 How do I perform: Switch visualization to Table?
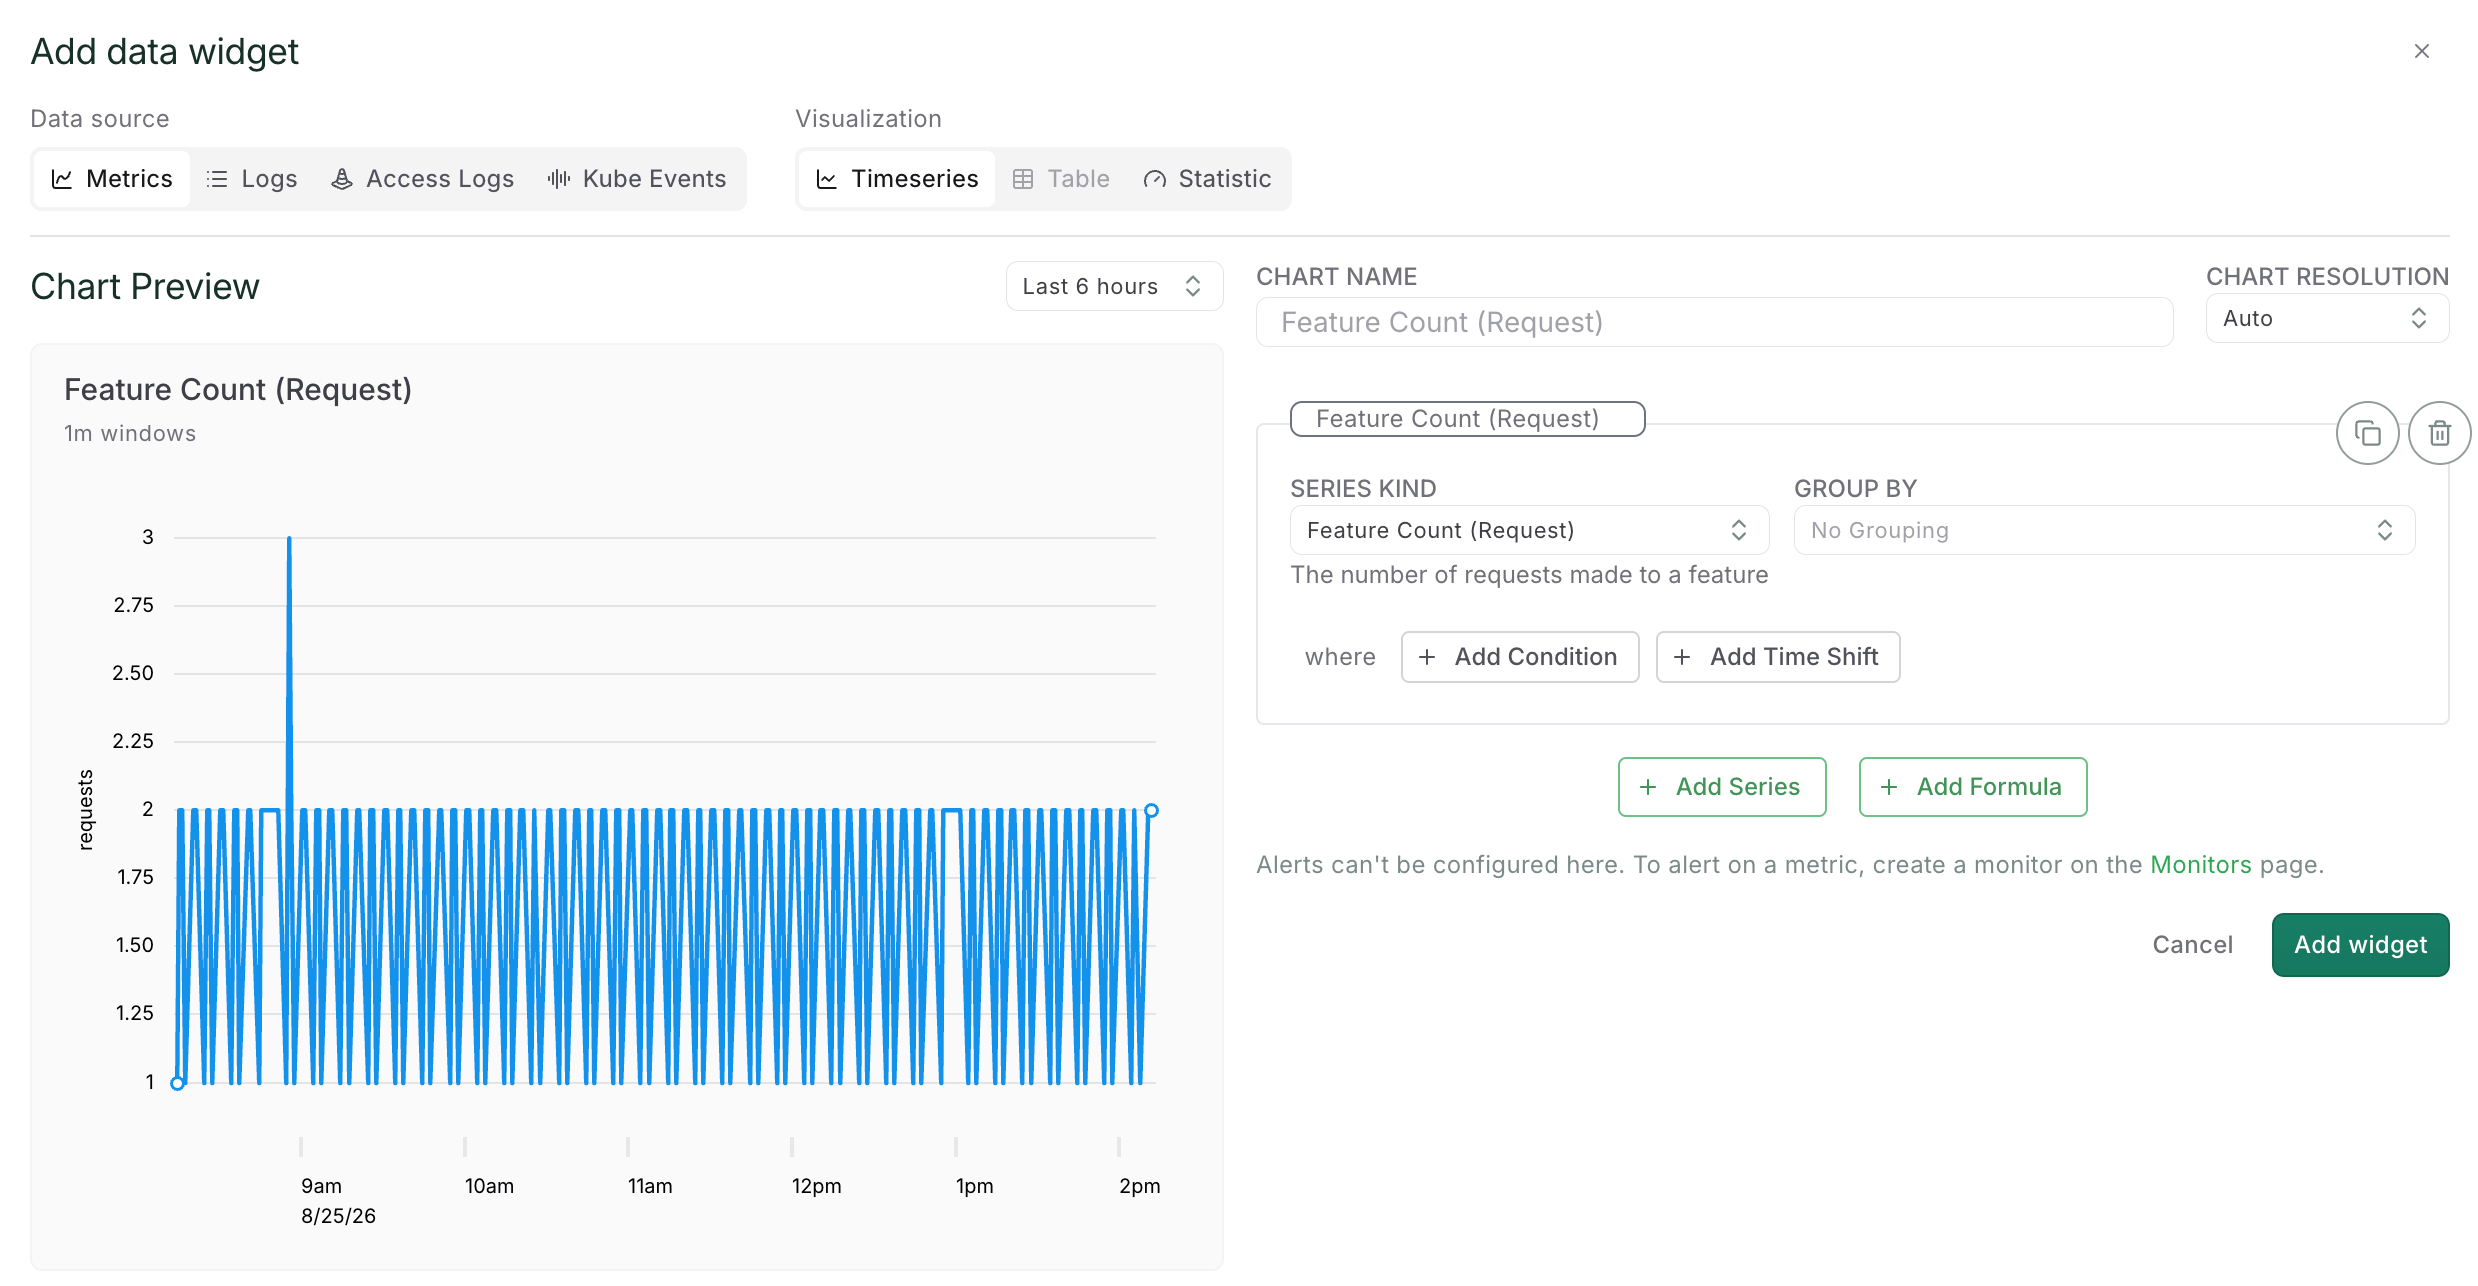tap(1061, 179)
